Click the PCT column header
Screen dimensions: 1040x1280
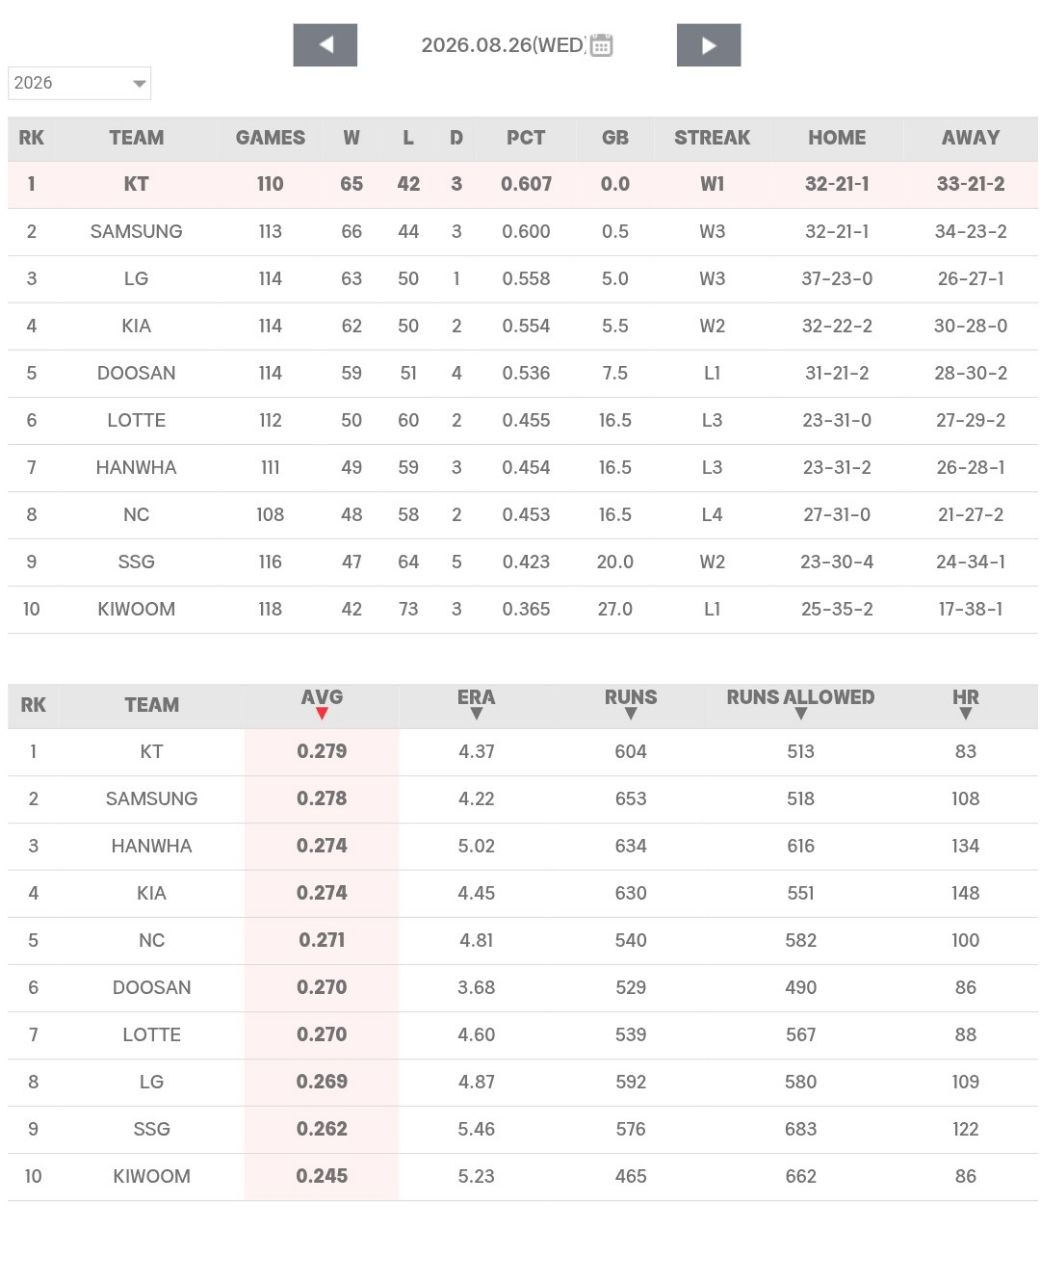click(x=526, y=138)
